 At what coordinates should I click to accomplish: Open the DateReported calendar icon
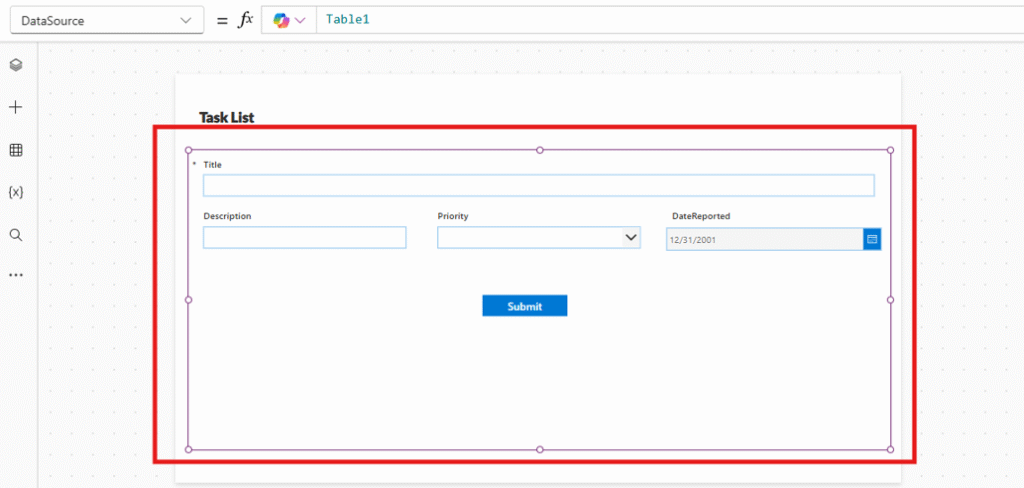tap(872, 240)
